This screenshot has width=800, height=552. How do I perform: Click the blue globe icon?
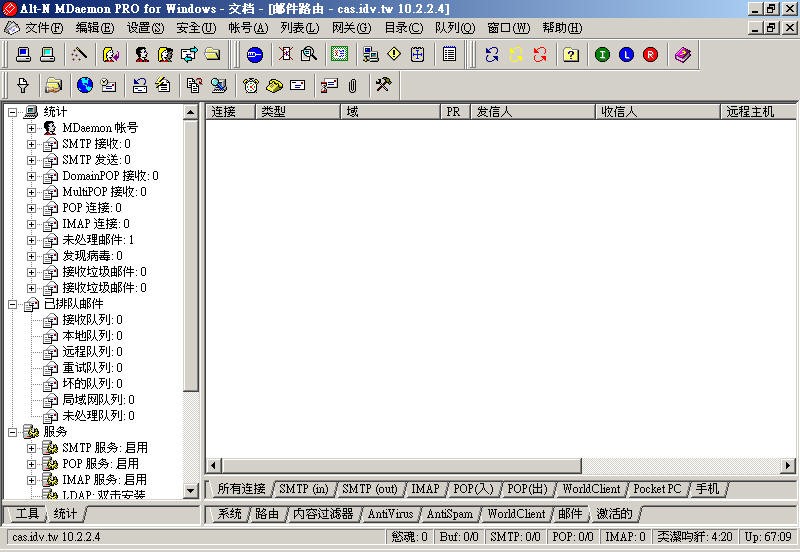tap(85, 85)
